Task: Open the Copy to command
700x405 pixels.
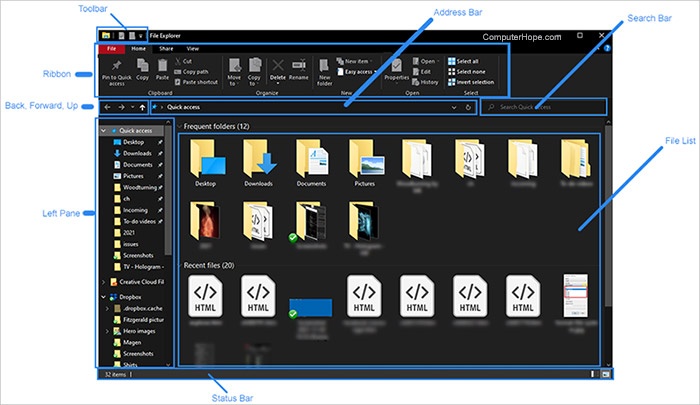Action: point(254,72)
